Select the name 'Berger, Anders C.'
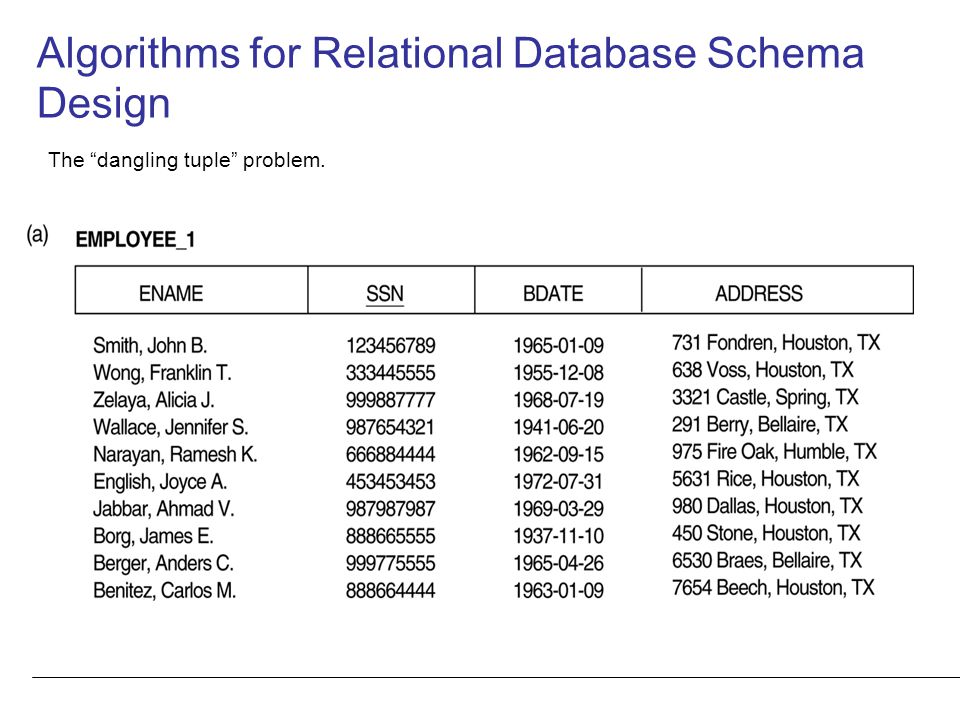The width and height of the screenshot is (960, 720). pyautogui.click(x=163, y=563)
